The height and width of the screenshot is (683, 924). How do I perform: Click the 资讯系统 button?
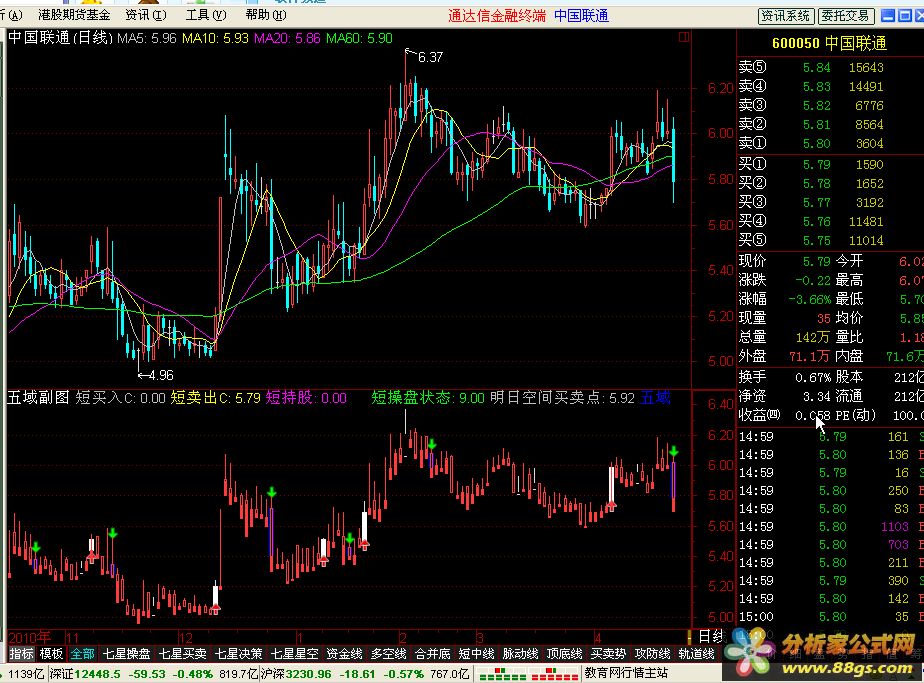point(786,16)
